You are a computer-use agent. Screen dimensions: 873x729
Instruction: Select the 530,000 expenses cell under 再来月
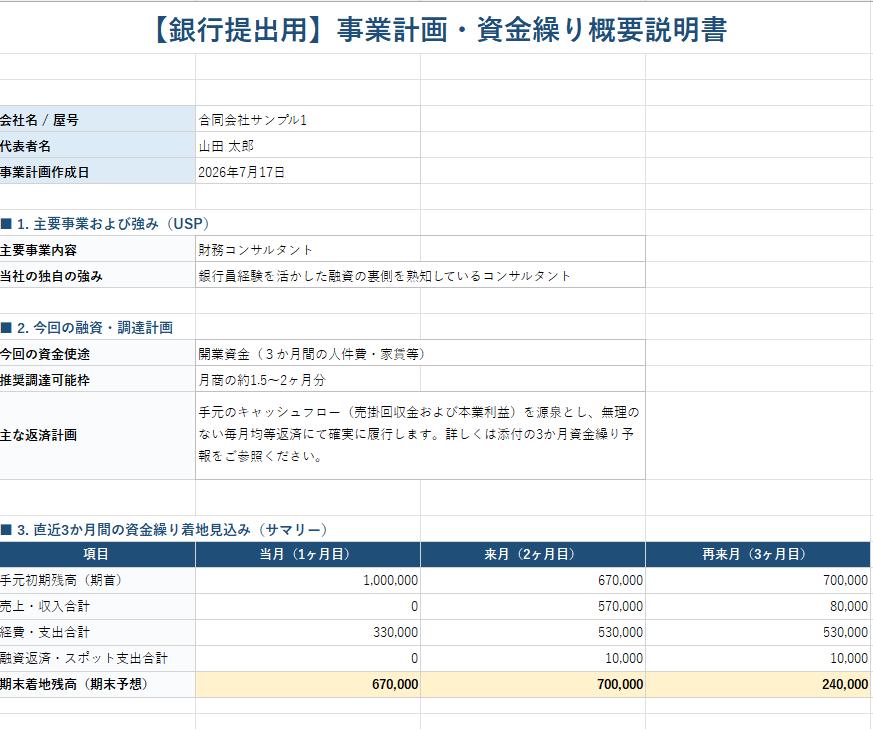(758, 632)
